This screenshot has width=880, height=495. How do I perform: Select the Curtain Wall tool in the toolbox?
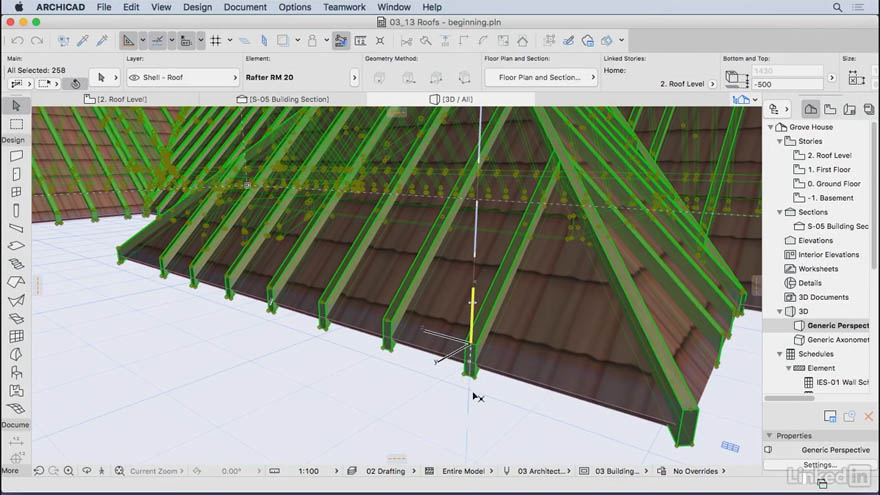pyautogui.click(x=16, y=336)
